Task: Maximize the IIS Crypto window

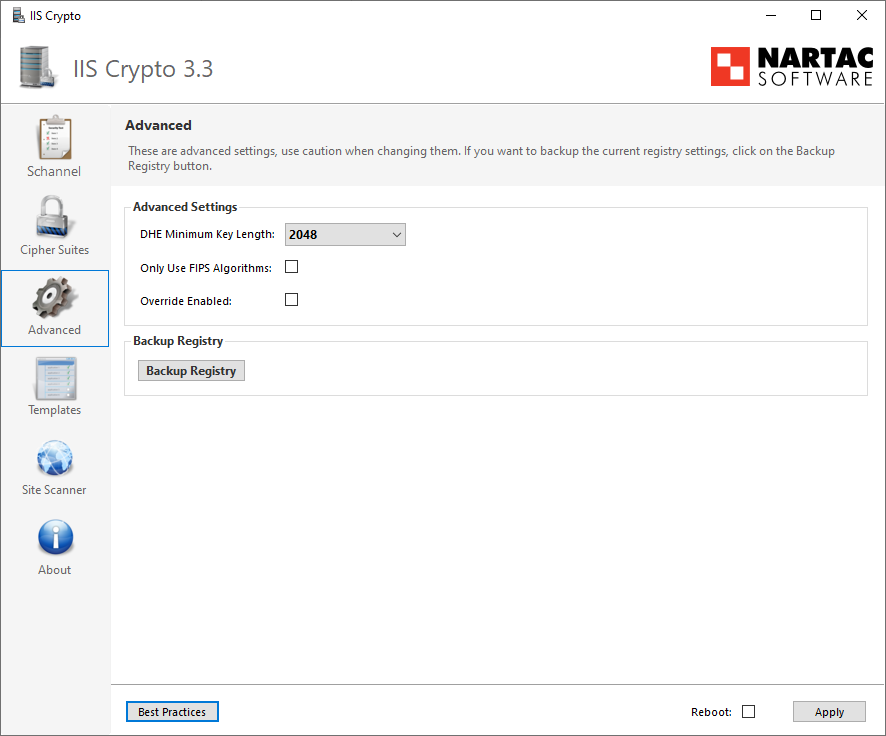Action: pyautogui.click(x=815, y=15)
